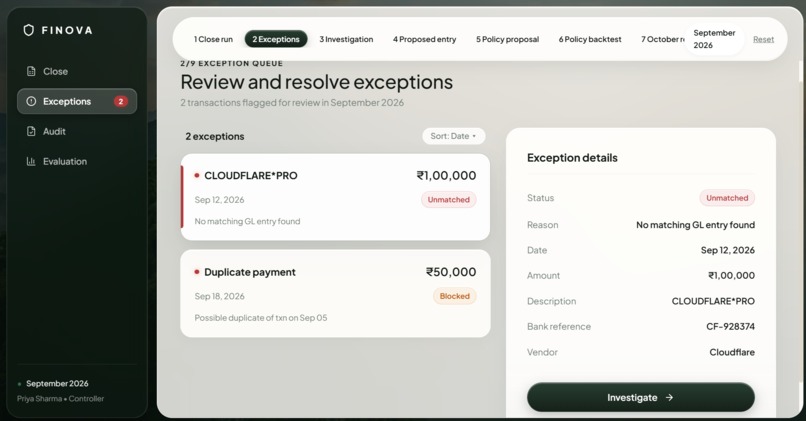
Task: Click the Amount value ₹1,00,000 in details
Action: (731, 276)
